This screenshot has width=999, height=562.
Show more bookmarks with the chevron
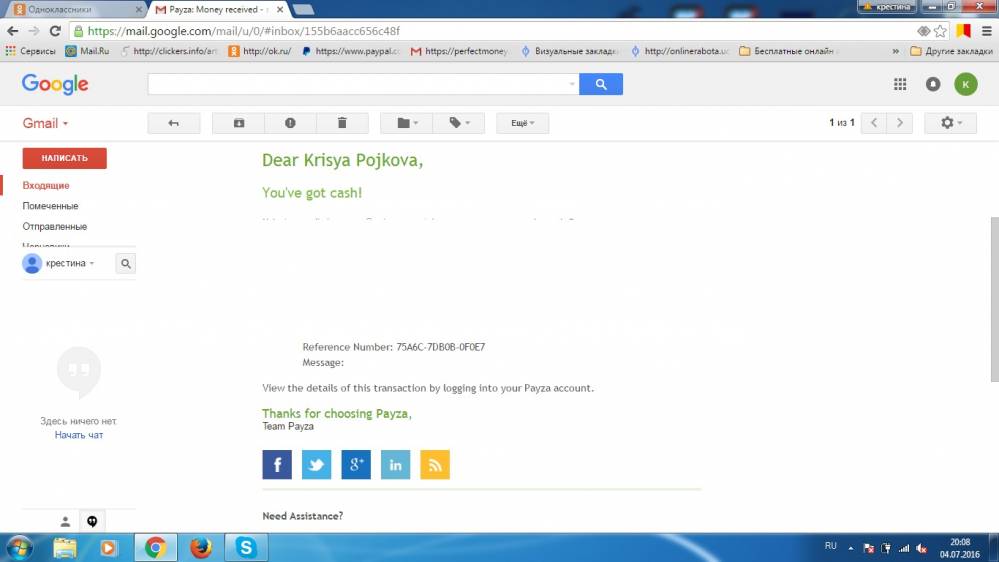point(895,51)
